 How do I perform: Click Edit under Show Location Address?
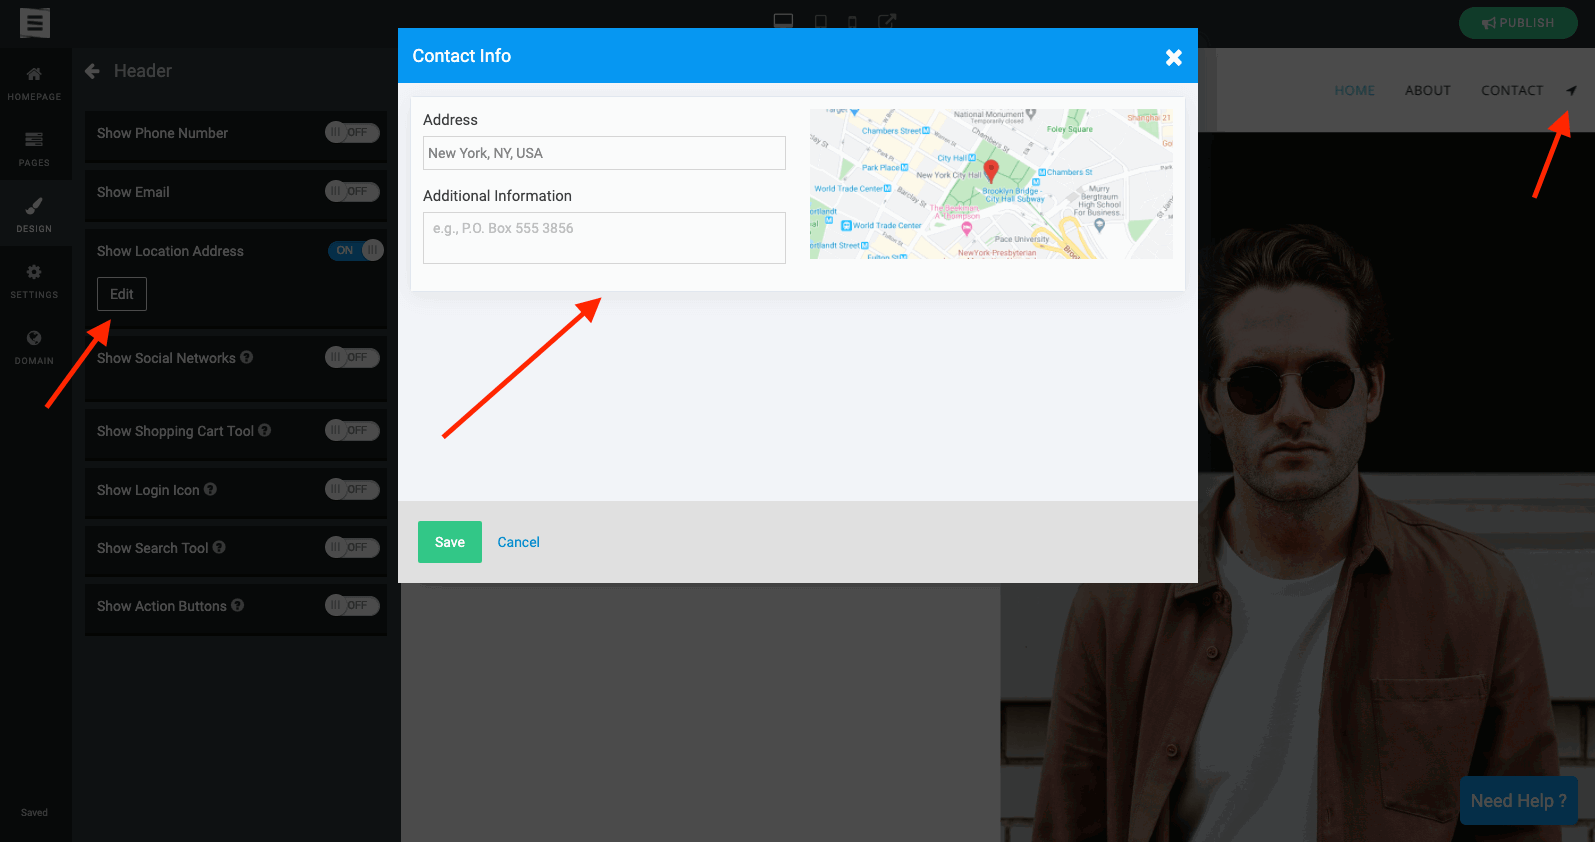click(122, 294)
